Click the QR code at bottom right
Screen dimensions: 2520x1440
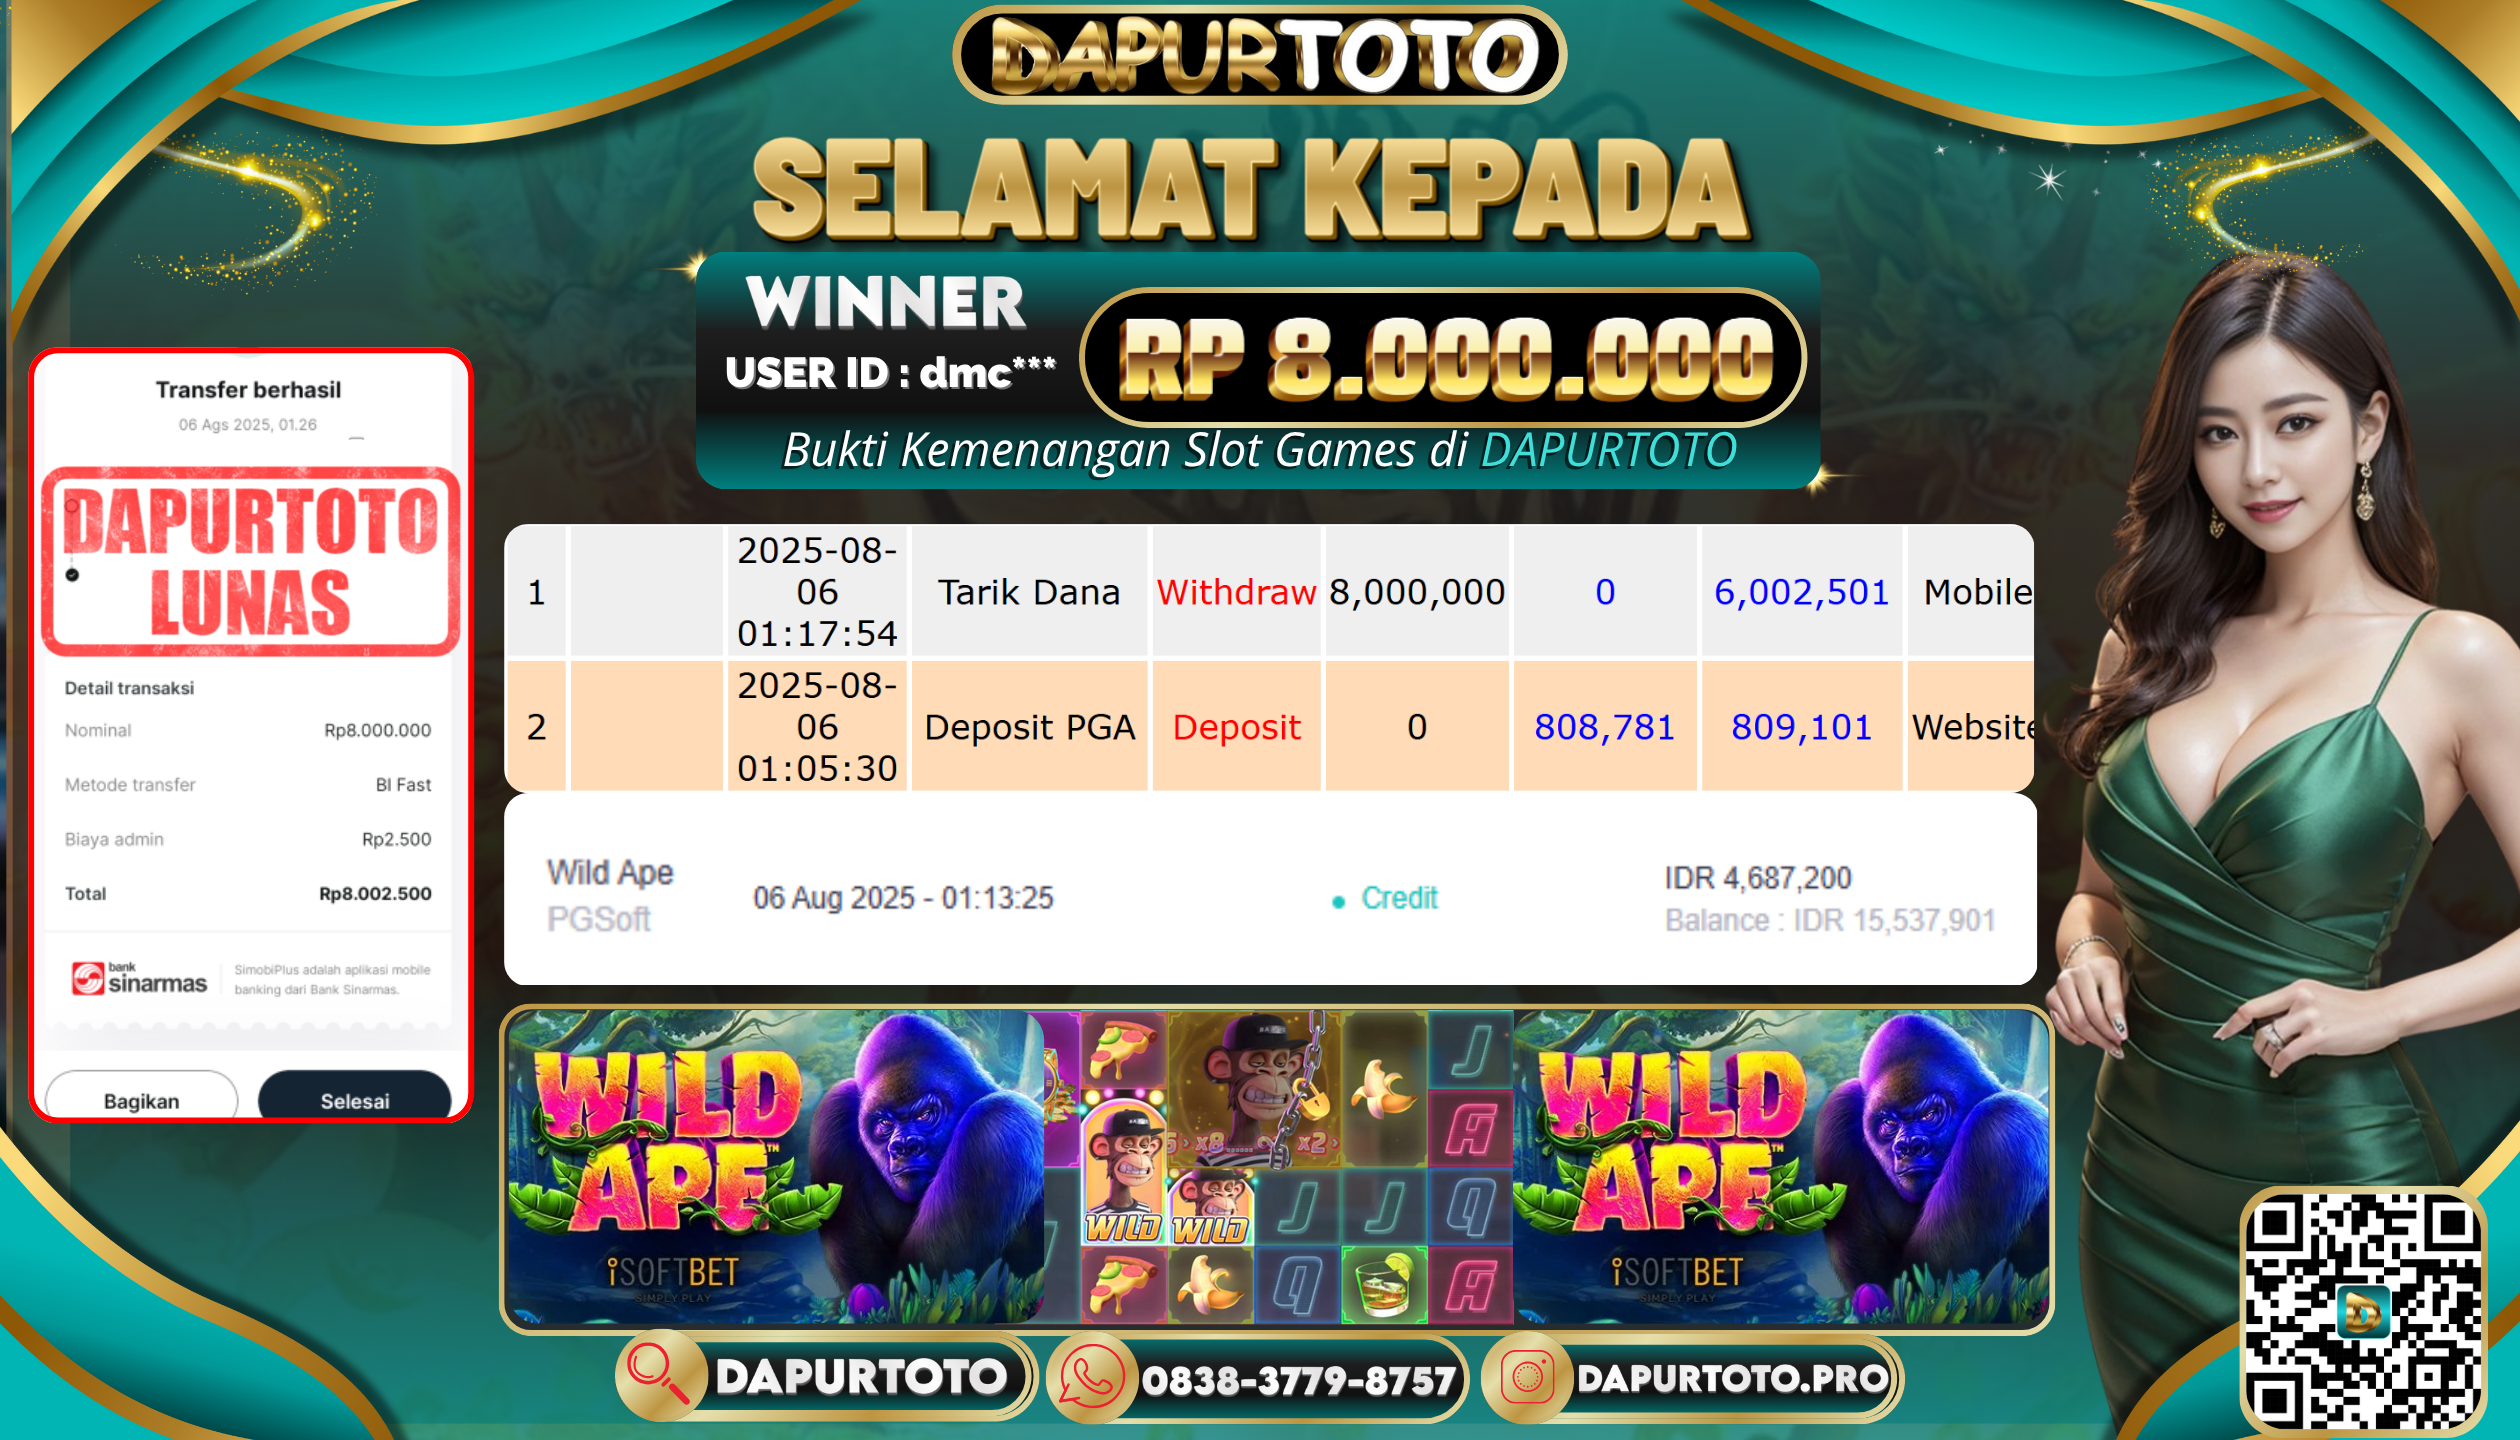coord(2363,1312)
